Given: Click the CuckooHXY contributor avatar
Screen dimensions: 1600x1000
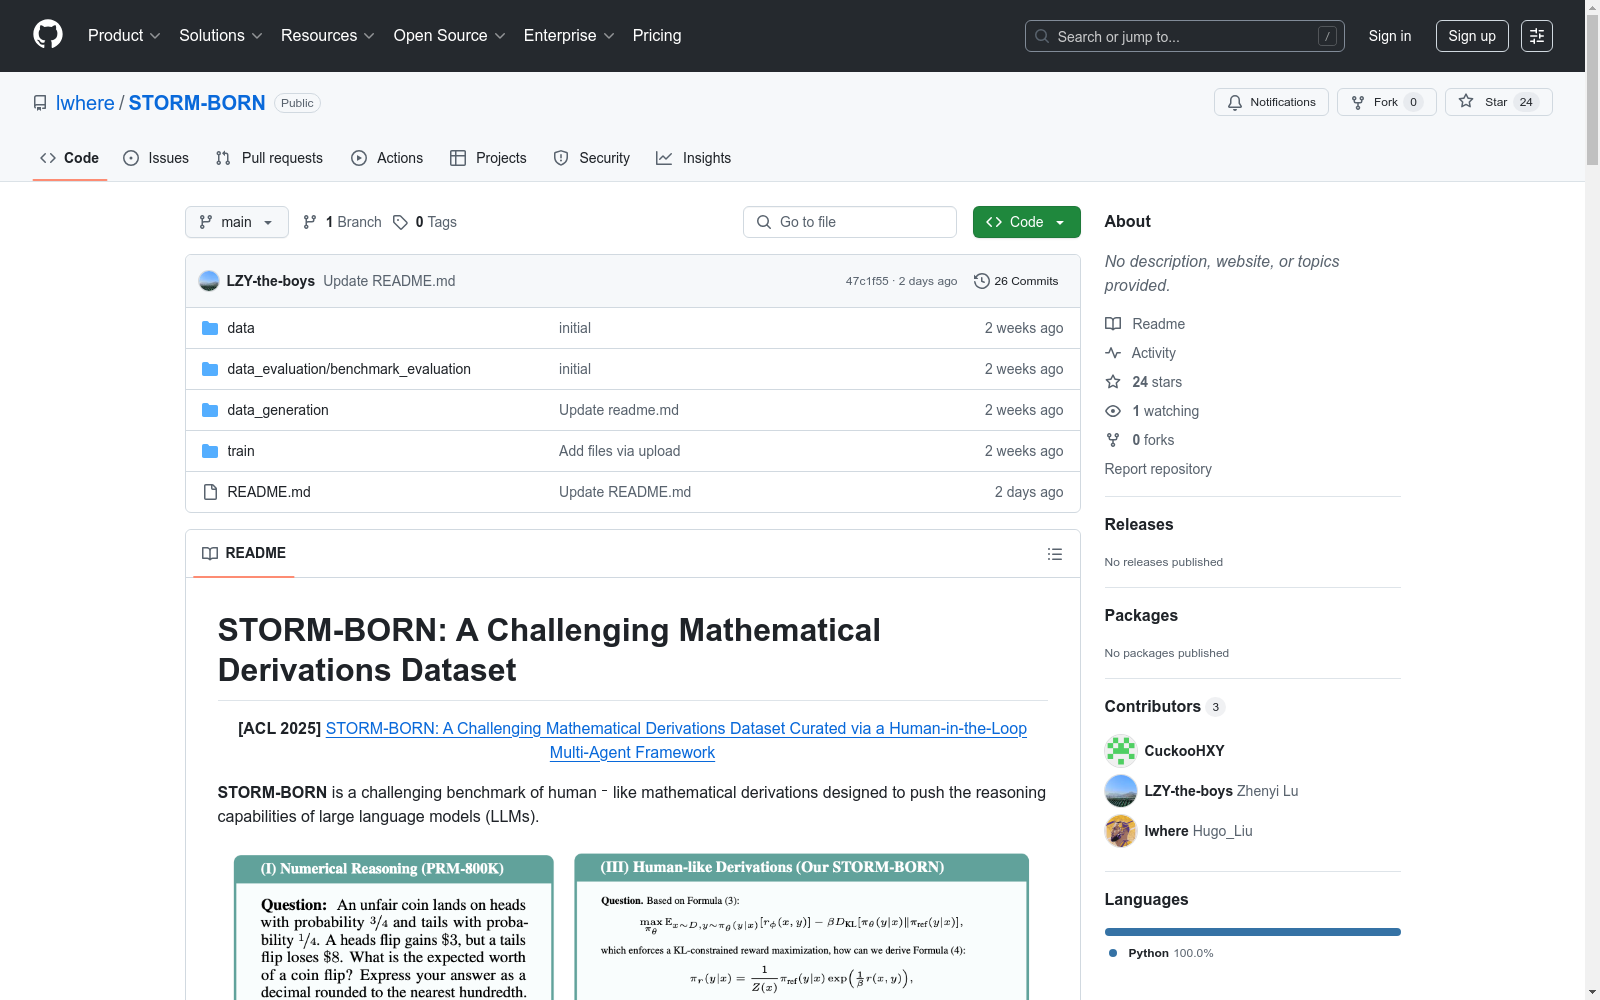Looking at the screenshot, I should coord(1121,751).
